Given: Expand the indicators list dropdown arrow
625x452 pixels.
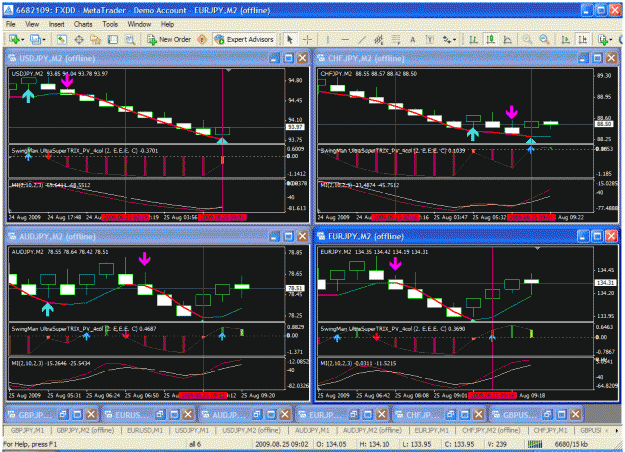Looking at the screenshot, I should (x=611, y=39).
